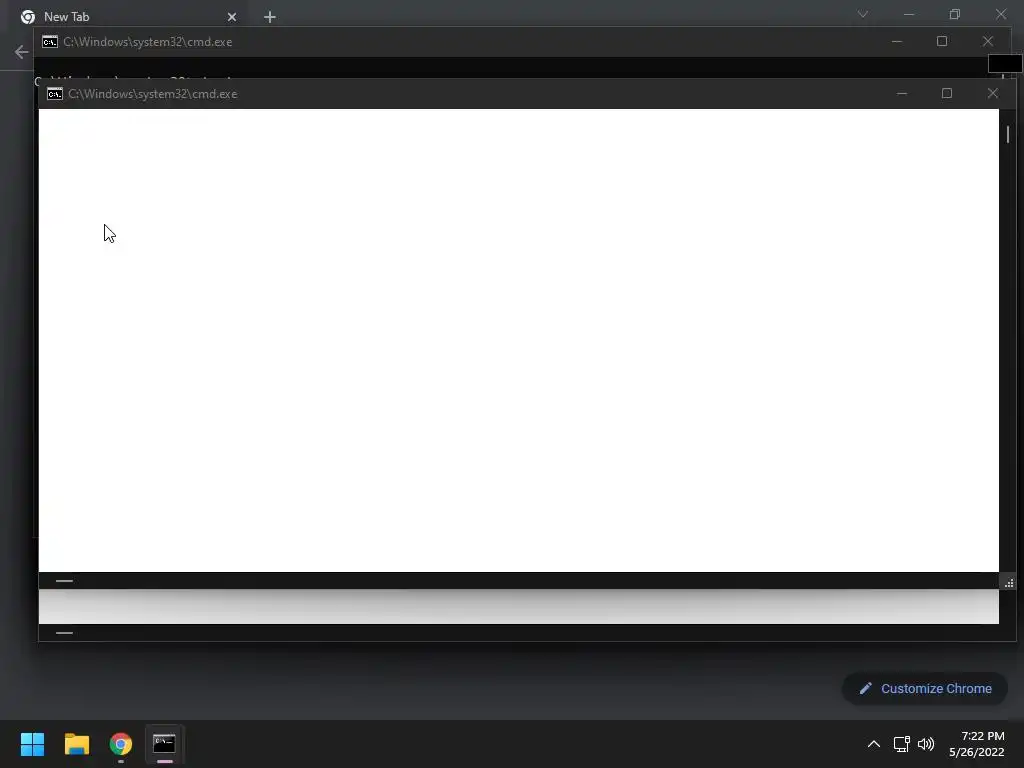The image size is (1024, 768).
Task: Click the front cmd.exe resize grip
Action: [x=1009, y=583]
